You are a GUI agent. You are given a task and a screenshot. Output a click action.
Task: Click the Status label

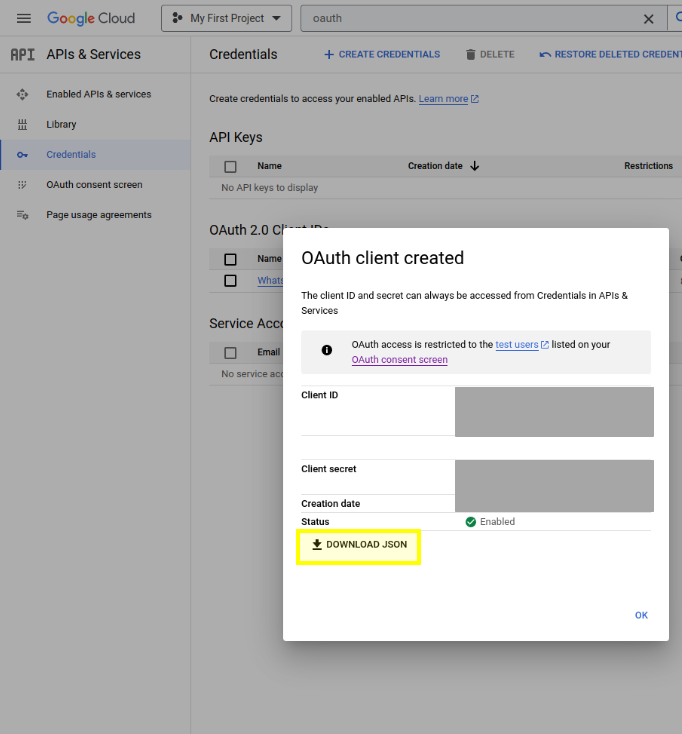pyautogui.click(x=315, y=521)
